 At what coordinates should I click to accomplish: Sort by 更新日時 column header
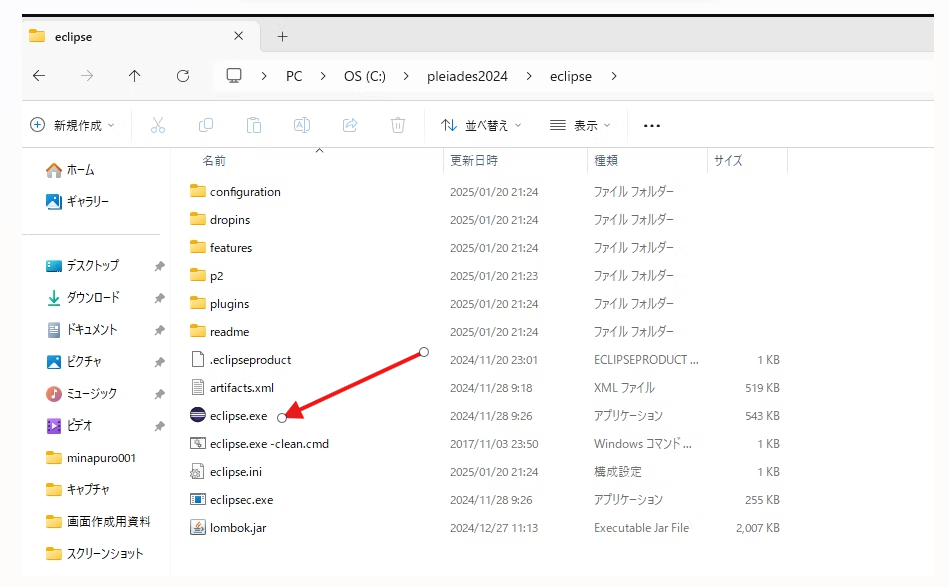point(474,160)
